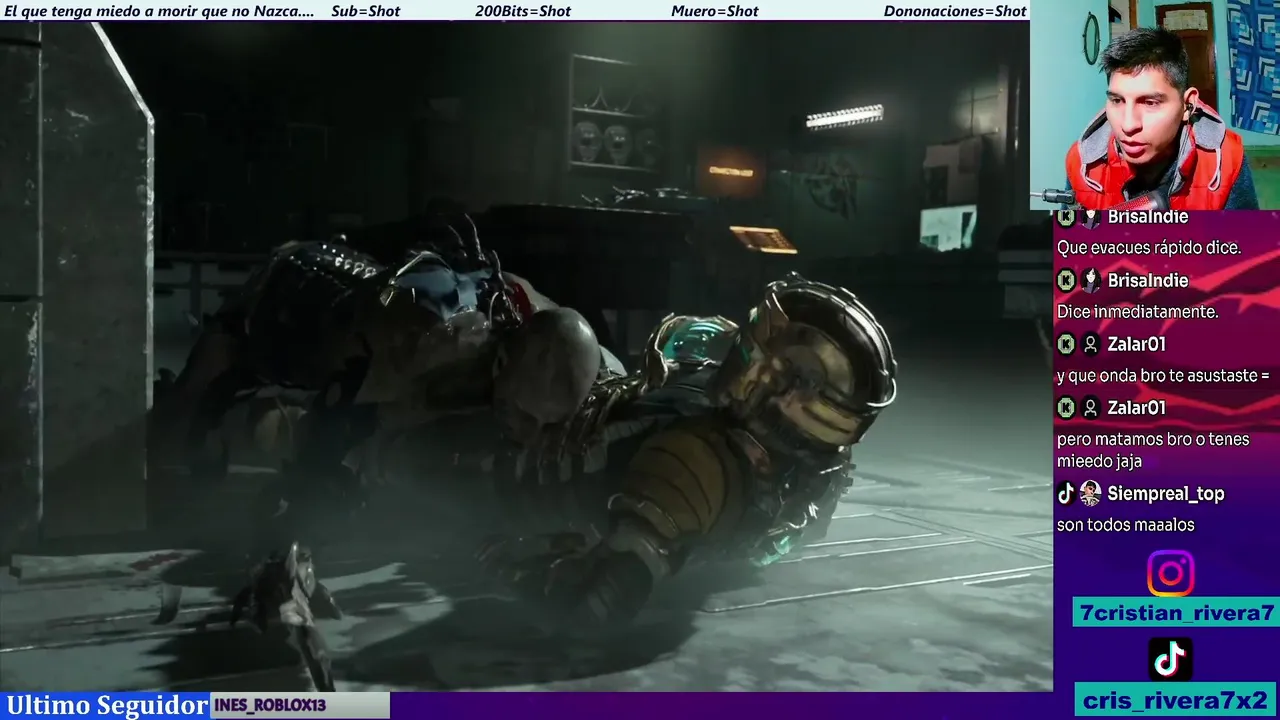
Task: Select BrisaIndie username above "Dice inmediatamente."
Action: pos(1148,281)
